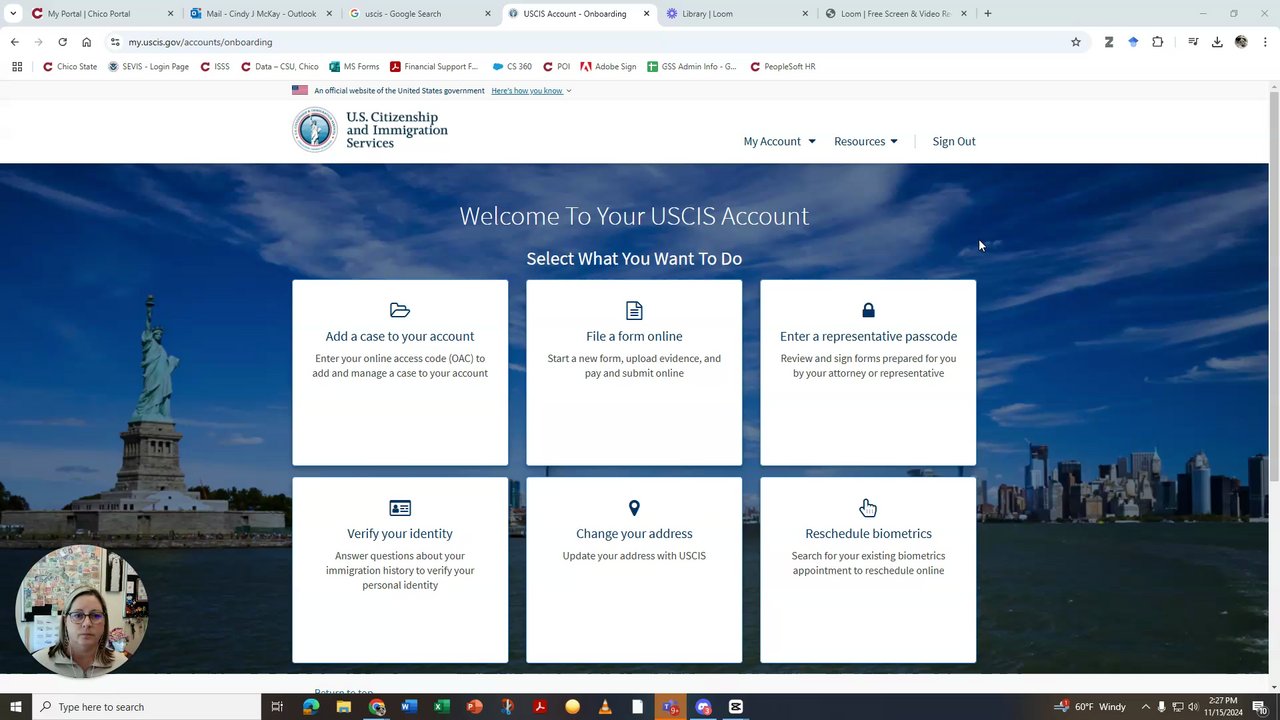Open the Chrome three-dot menu
This screenshot has height=720, width=1280.
(1265, 42)
